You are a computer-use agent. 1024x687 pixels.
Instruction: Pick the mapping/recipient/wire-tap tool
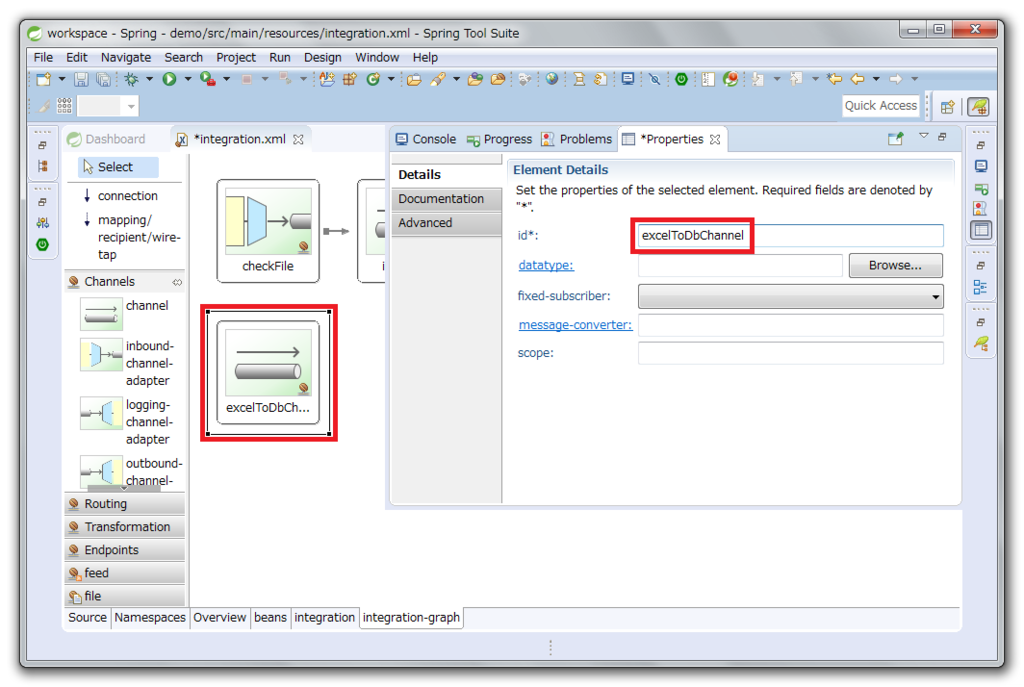tap(131, 237)
